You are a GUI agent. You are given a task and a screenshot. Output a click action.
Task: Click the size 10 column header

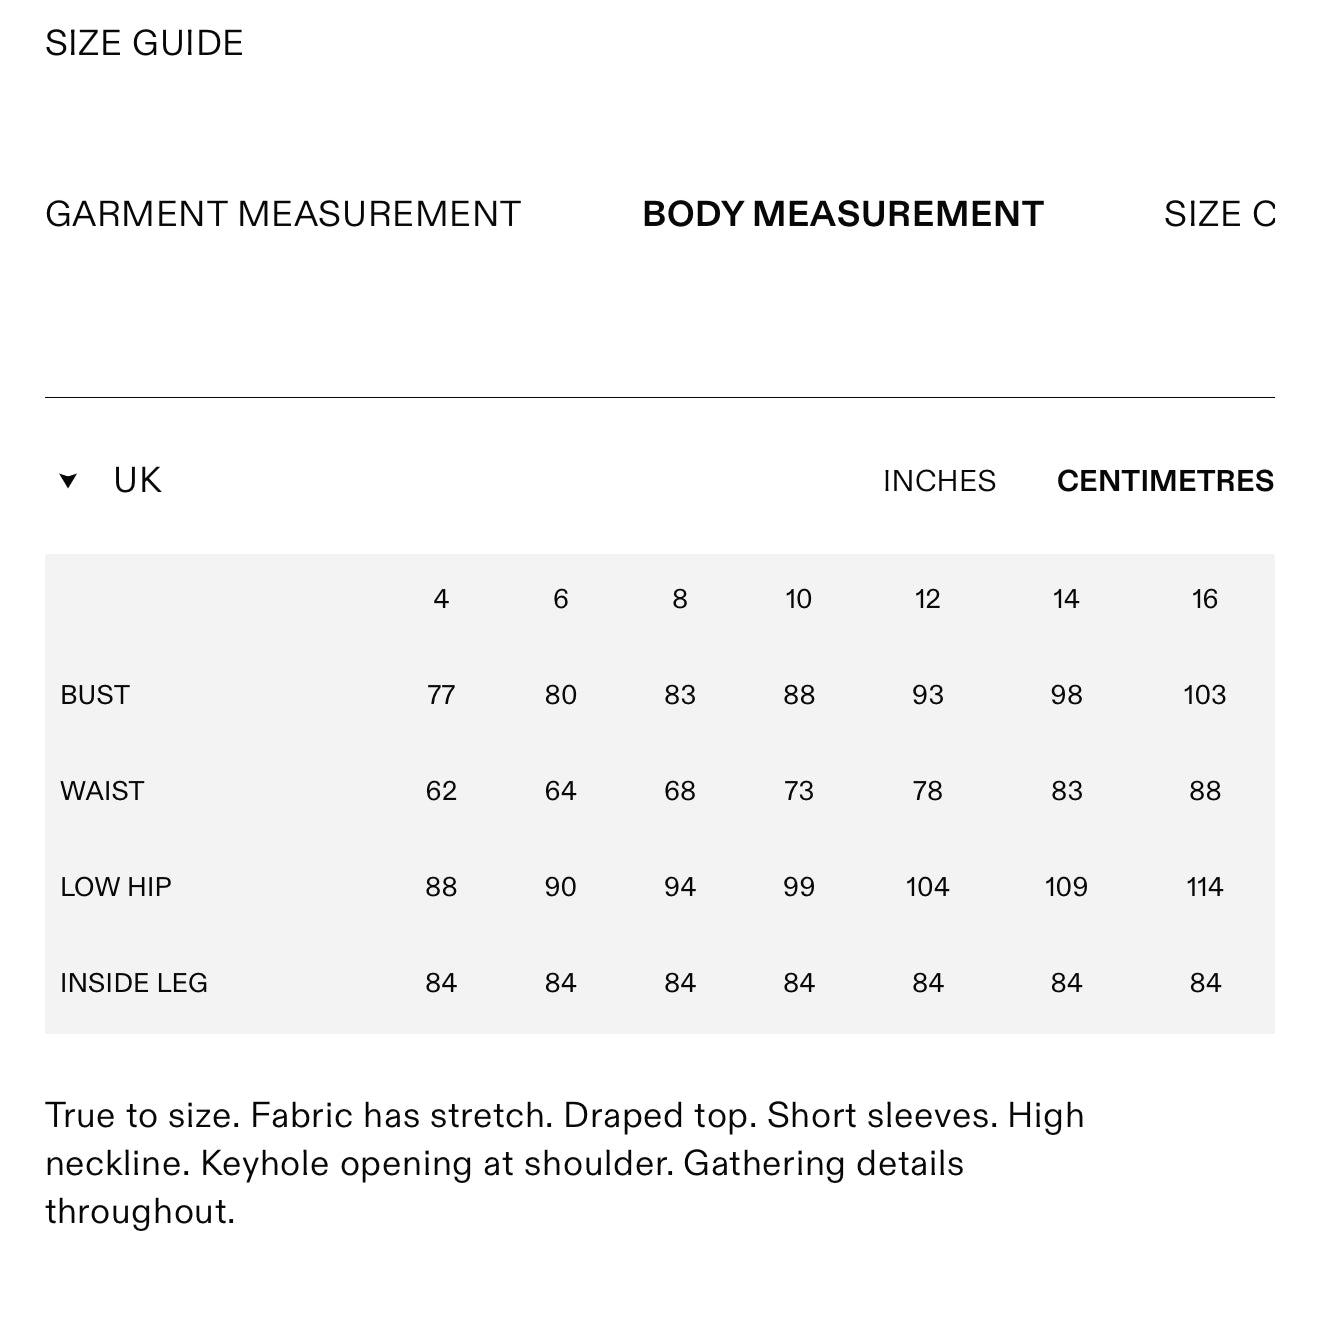798,599
